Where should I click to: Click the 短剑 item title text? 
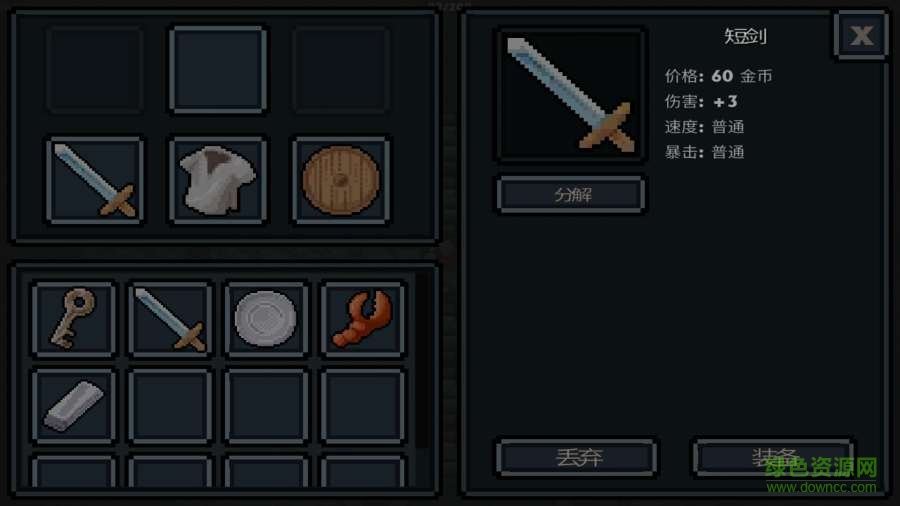coord(745,37)
